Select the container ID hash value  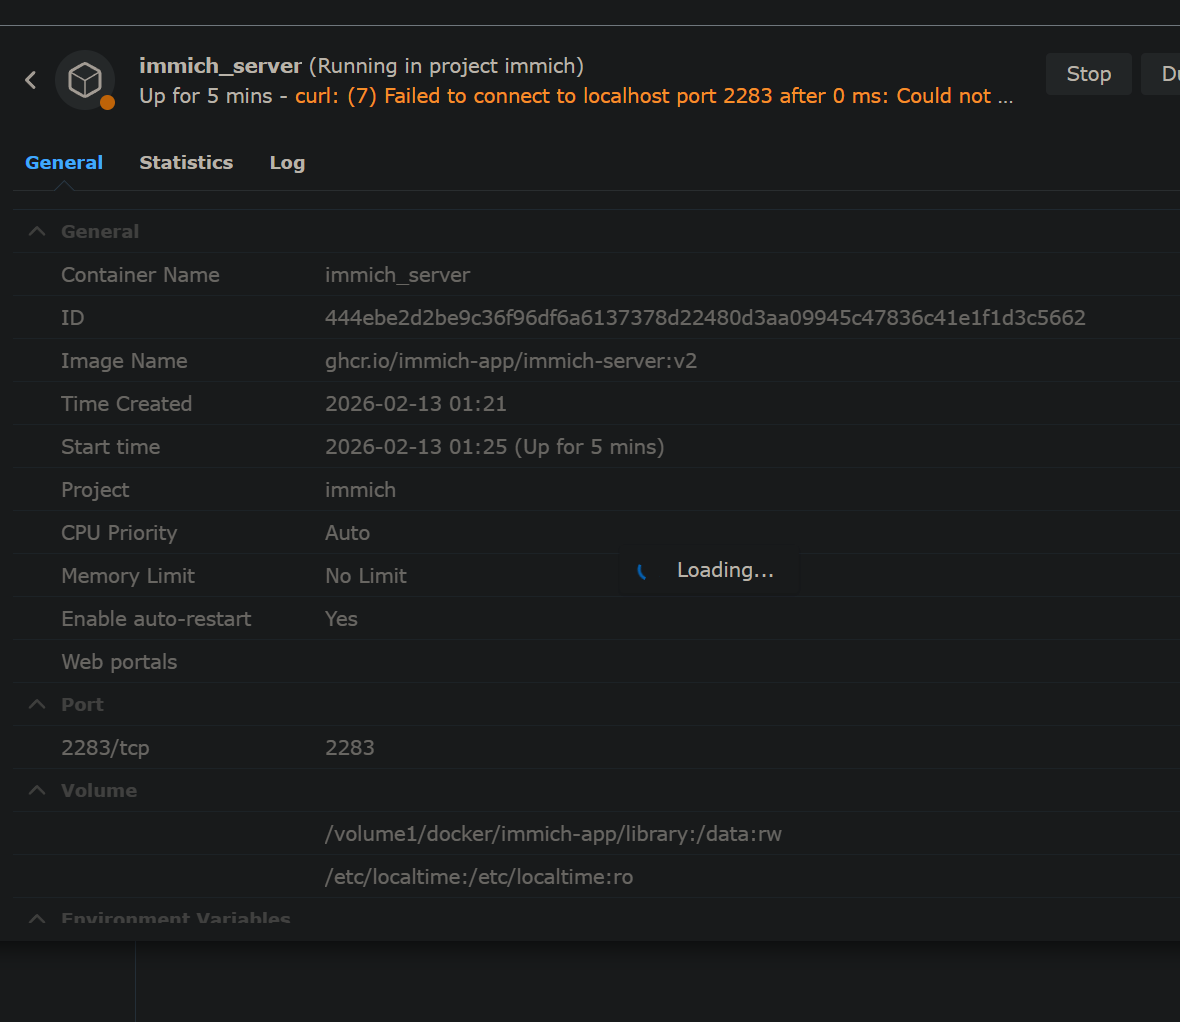pyautogui.click(x=705, y=318)
